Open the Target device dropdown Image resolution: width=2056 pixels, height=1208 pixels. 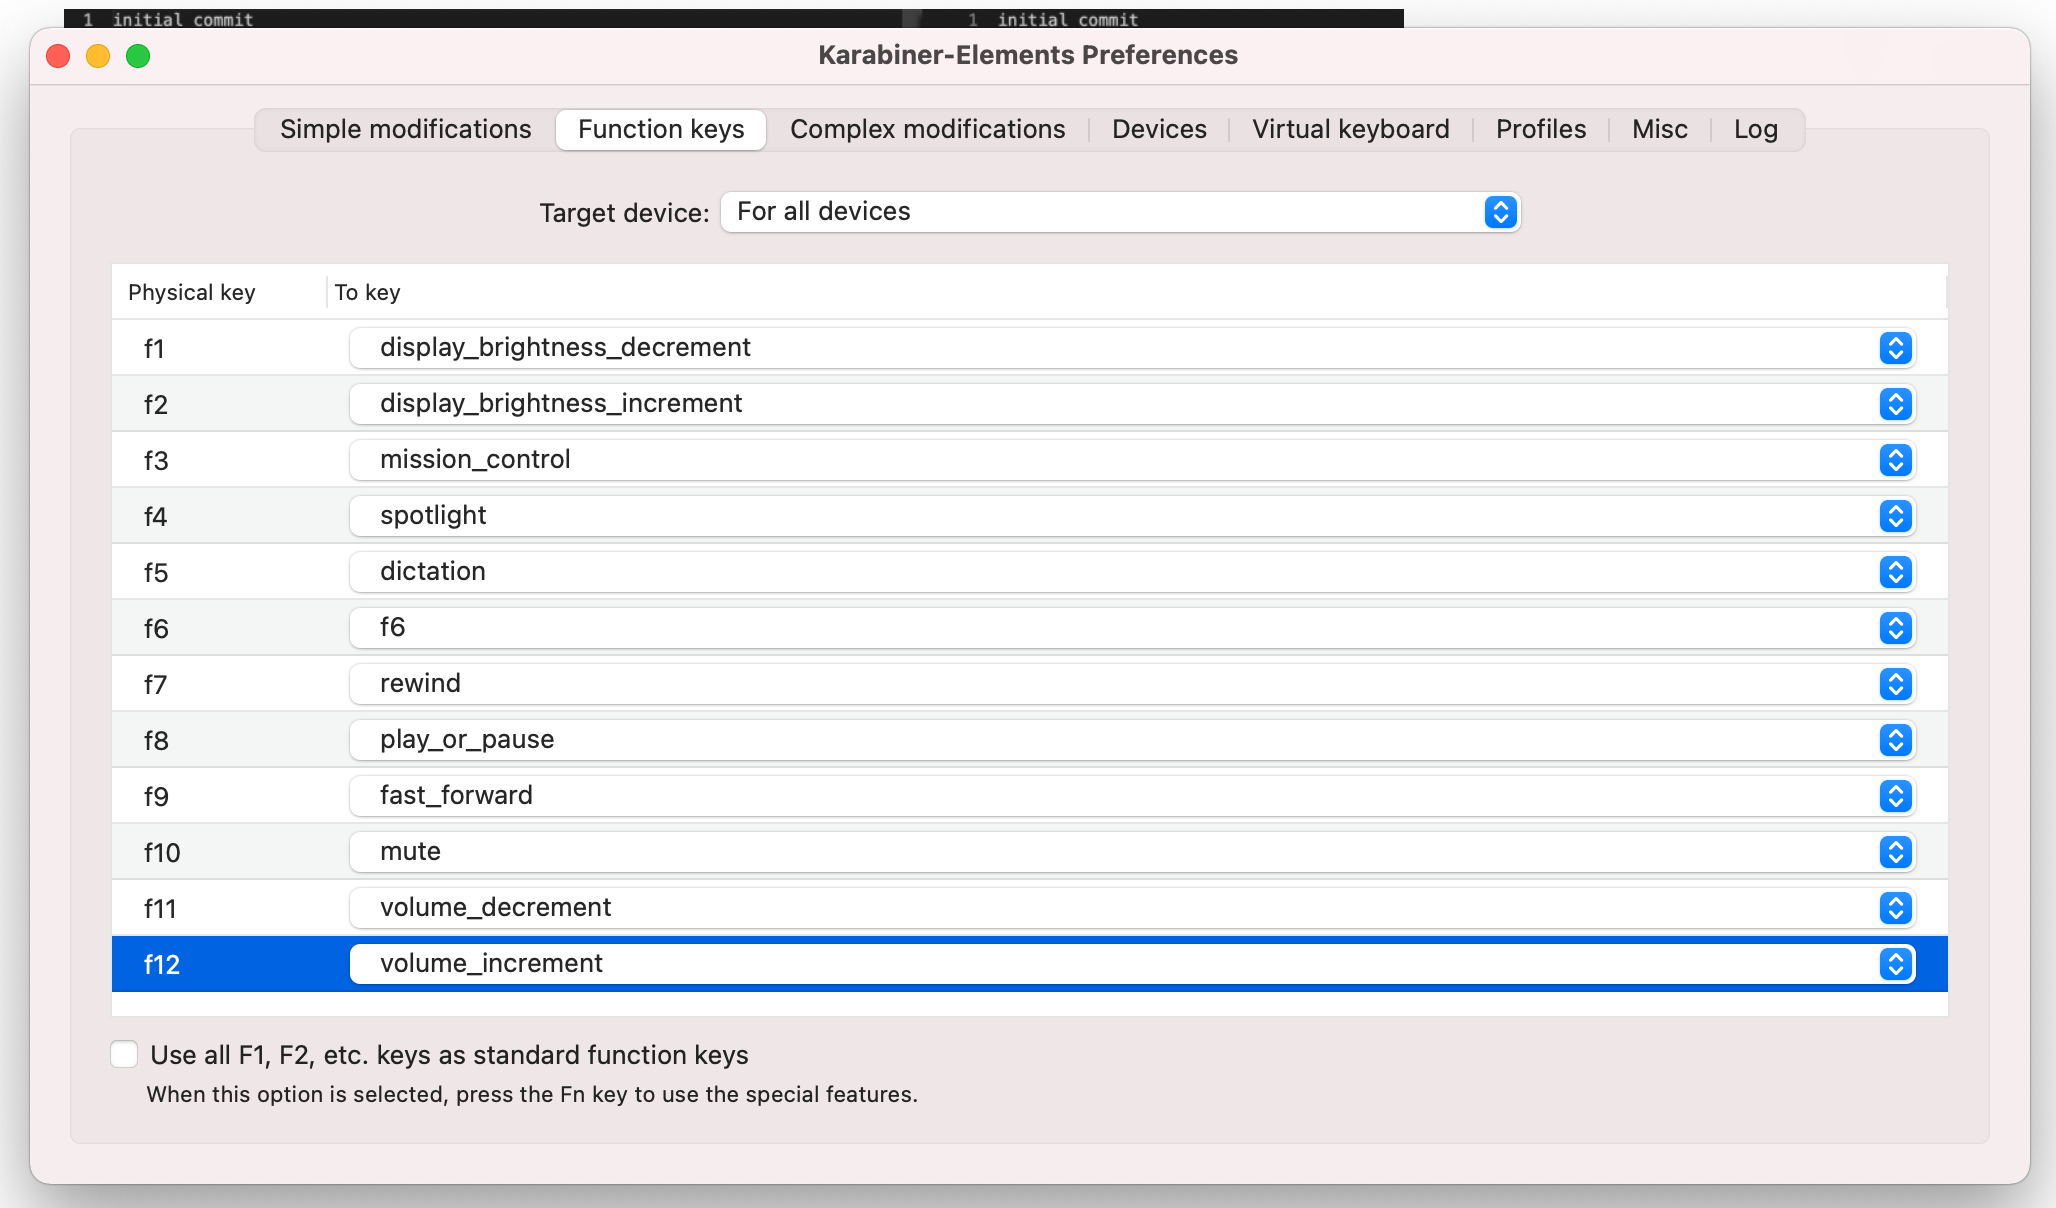click(1100, 212)
